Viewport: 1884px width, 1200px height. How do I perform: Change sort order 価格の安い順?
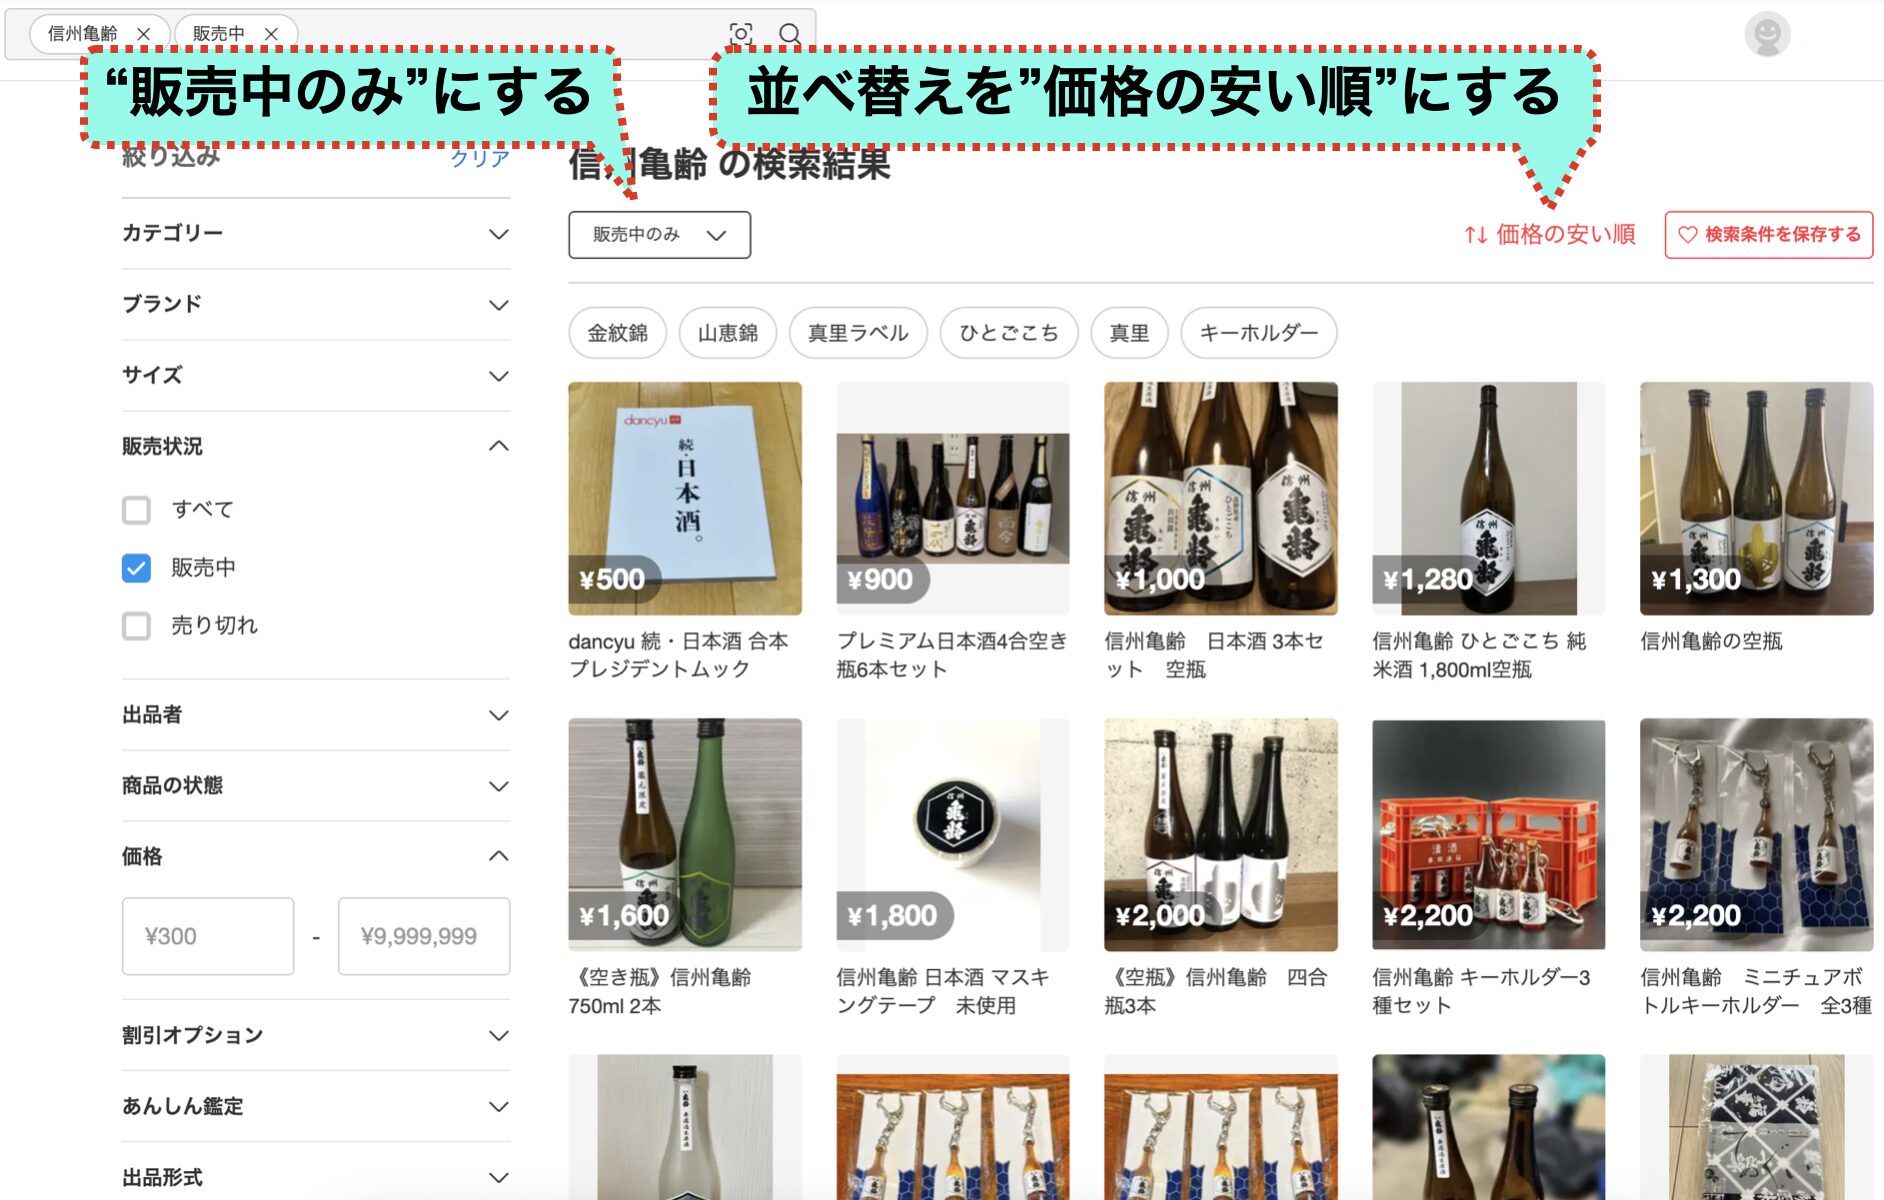(1550, 235)
